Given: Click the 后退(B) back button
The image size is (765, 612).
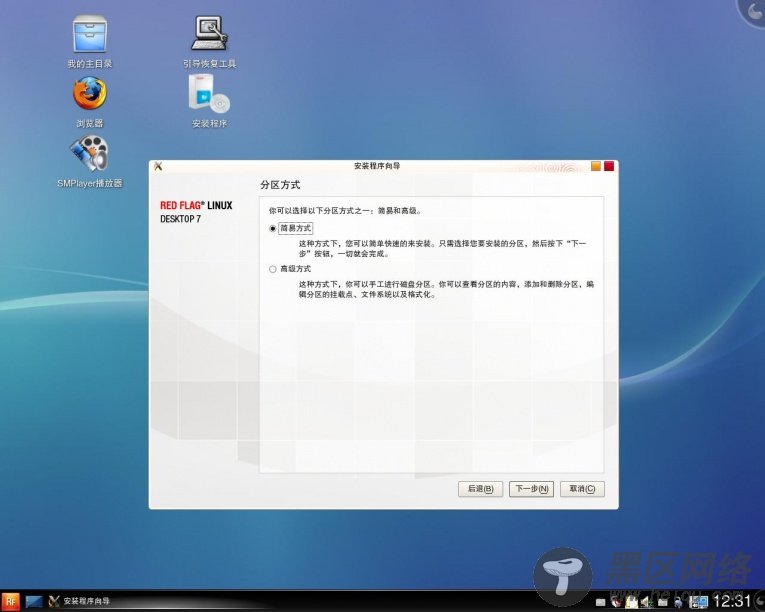Looking at the screenshot, I should (x=481, y=489).
